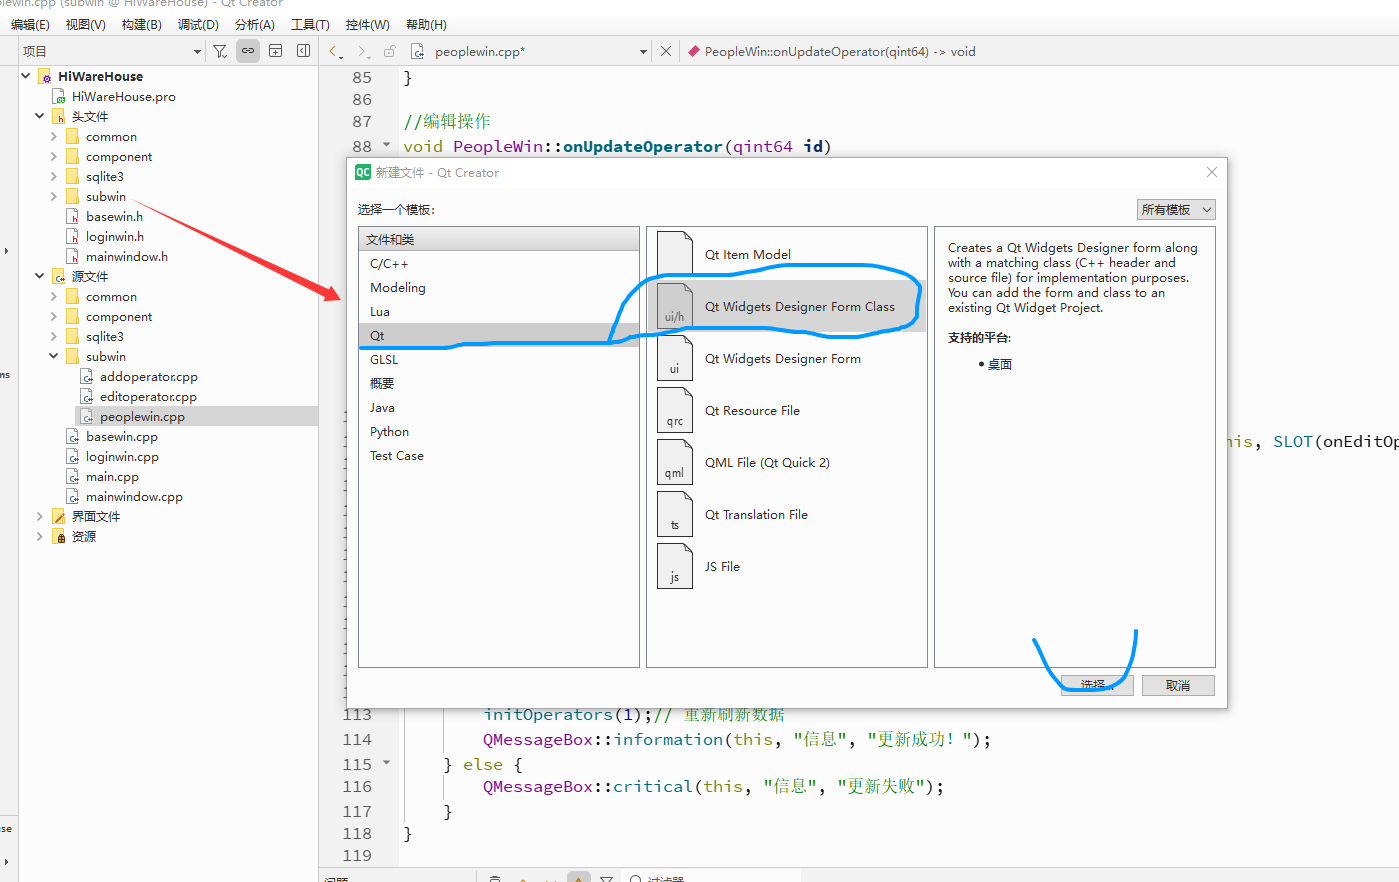Open editoperator.cpp in the subwin folder

tap(148, 396)
